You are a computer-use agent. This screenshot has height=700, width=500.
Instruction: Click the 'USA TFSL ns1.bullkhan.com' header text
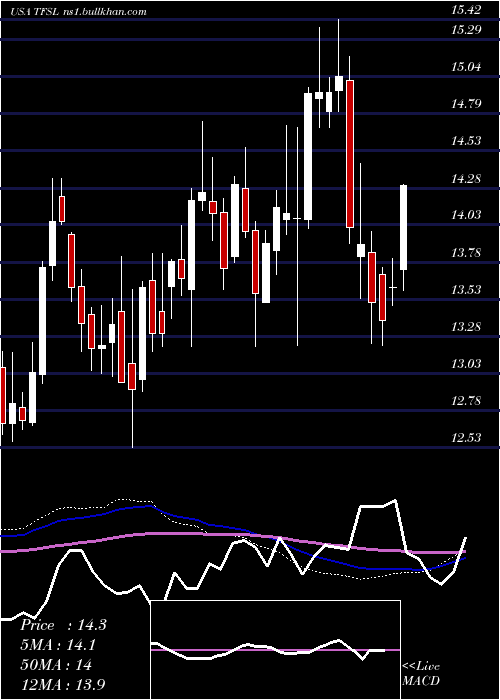[79, 12]
